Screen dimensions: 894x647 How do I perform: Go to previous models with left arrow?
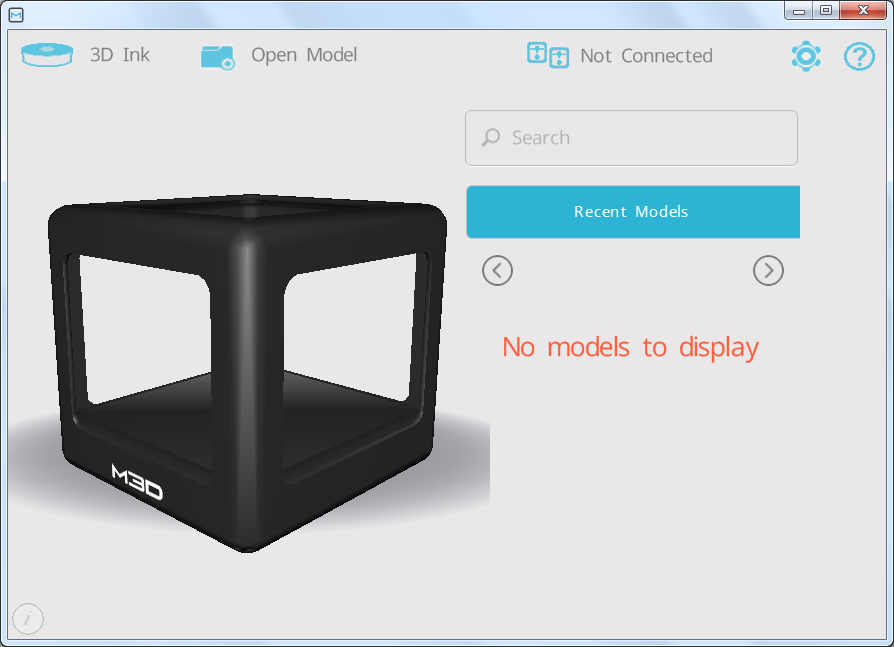coord(497,270)
